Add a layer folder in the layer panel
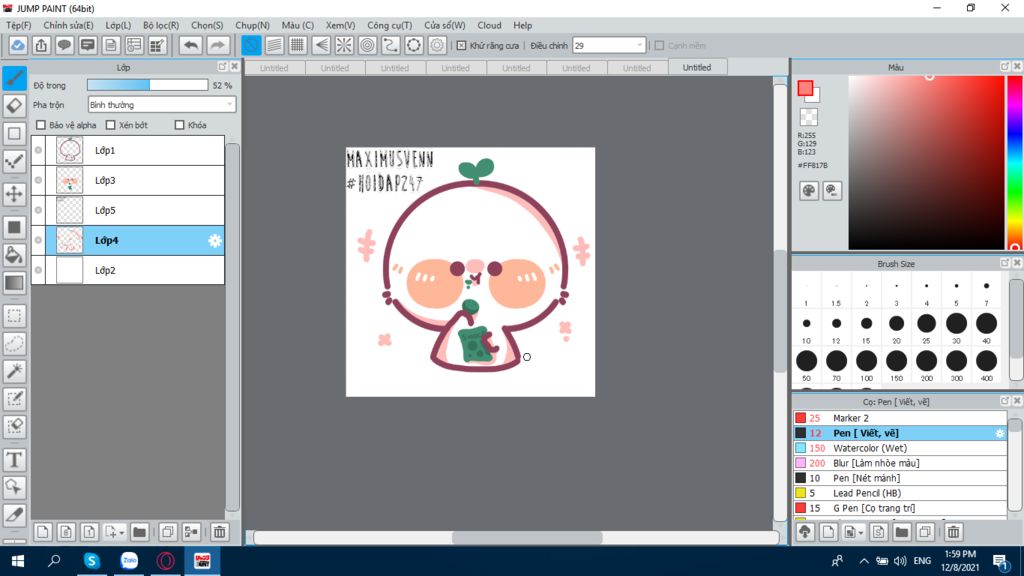This screenshot has height=576, width=1024. point(139,532)
